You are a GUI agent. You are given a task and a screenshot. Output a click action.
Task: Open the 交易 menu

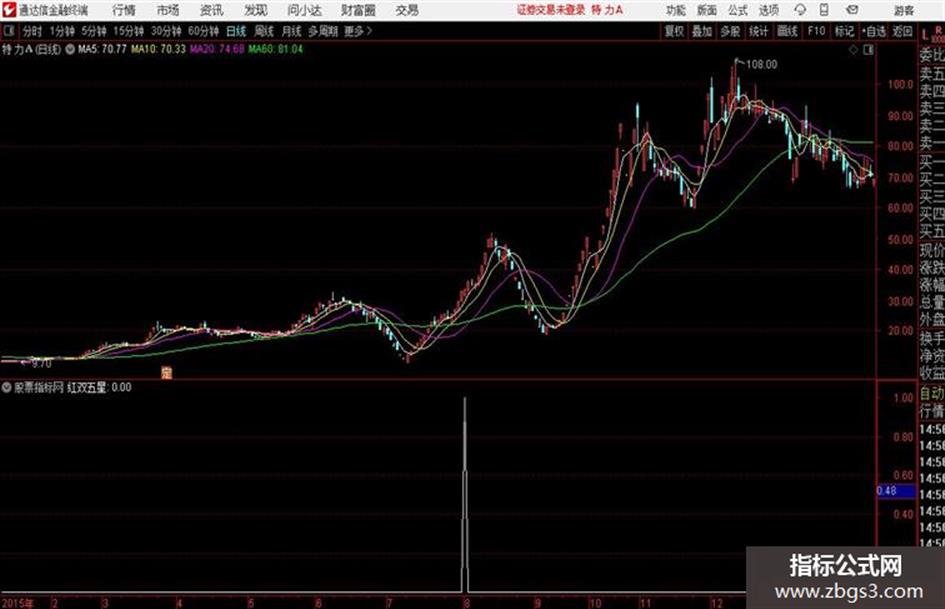(x=407, y=10)
